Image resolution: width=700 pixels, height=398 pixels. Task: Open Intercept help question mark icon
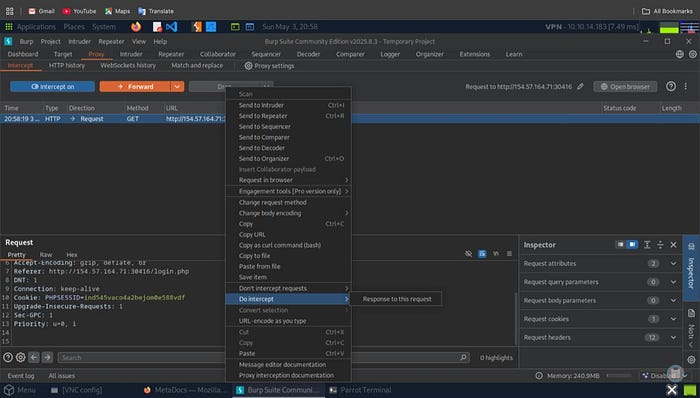pos(671,87)
